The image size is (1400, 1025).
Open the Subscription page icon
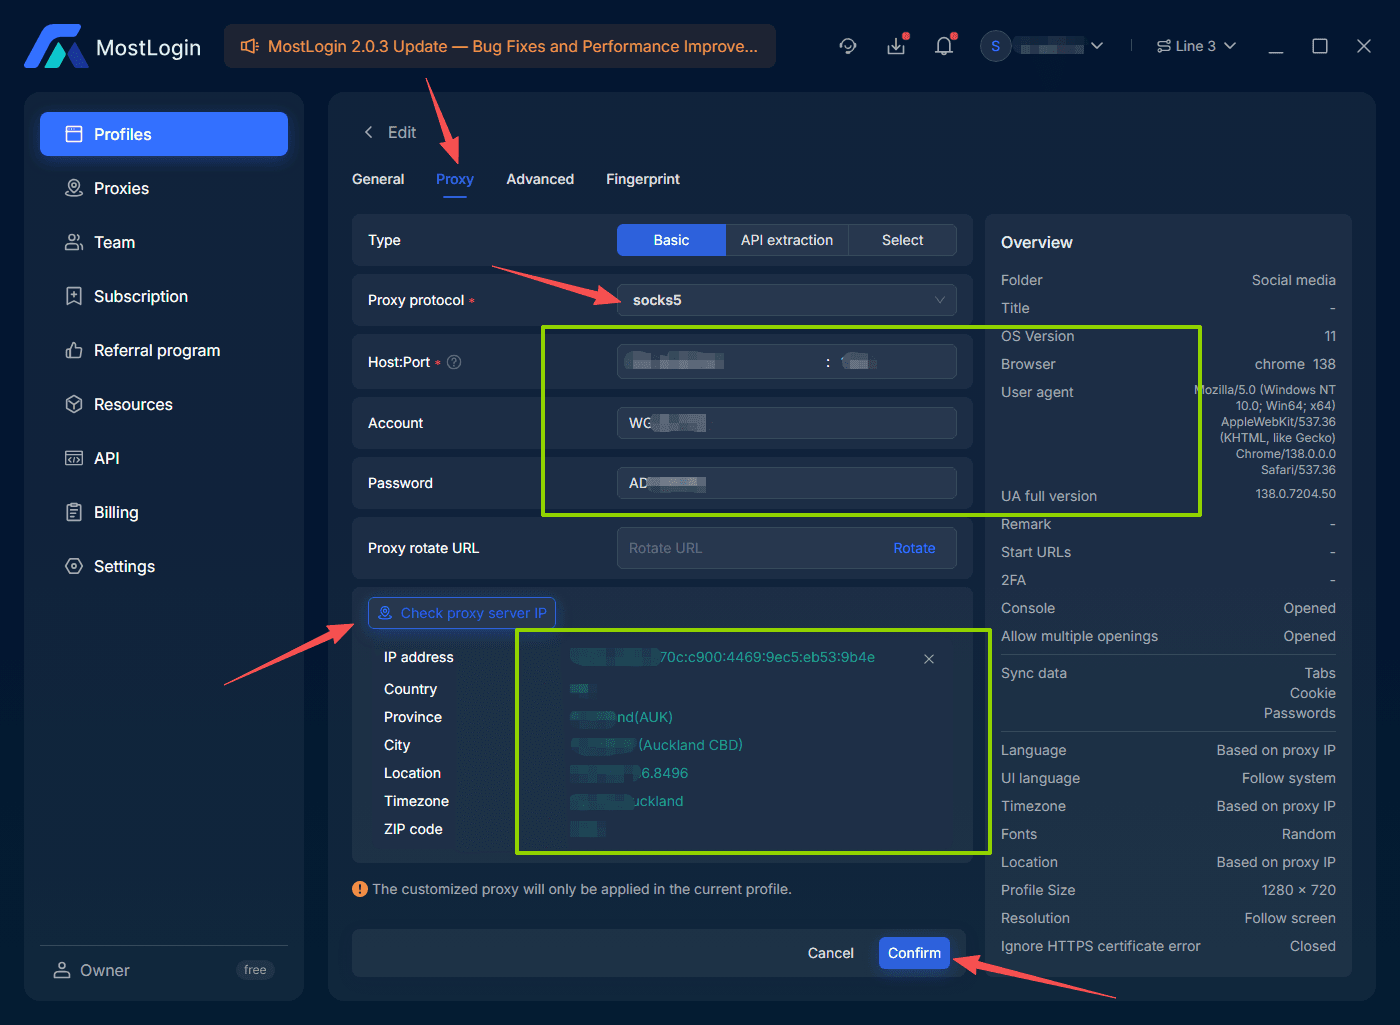[x=74, y=296]
